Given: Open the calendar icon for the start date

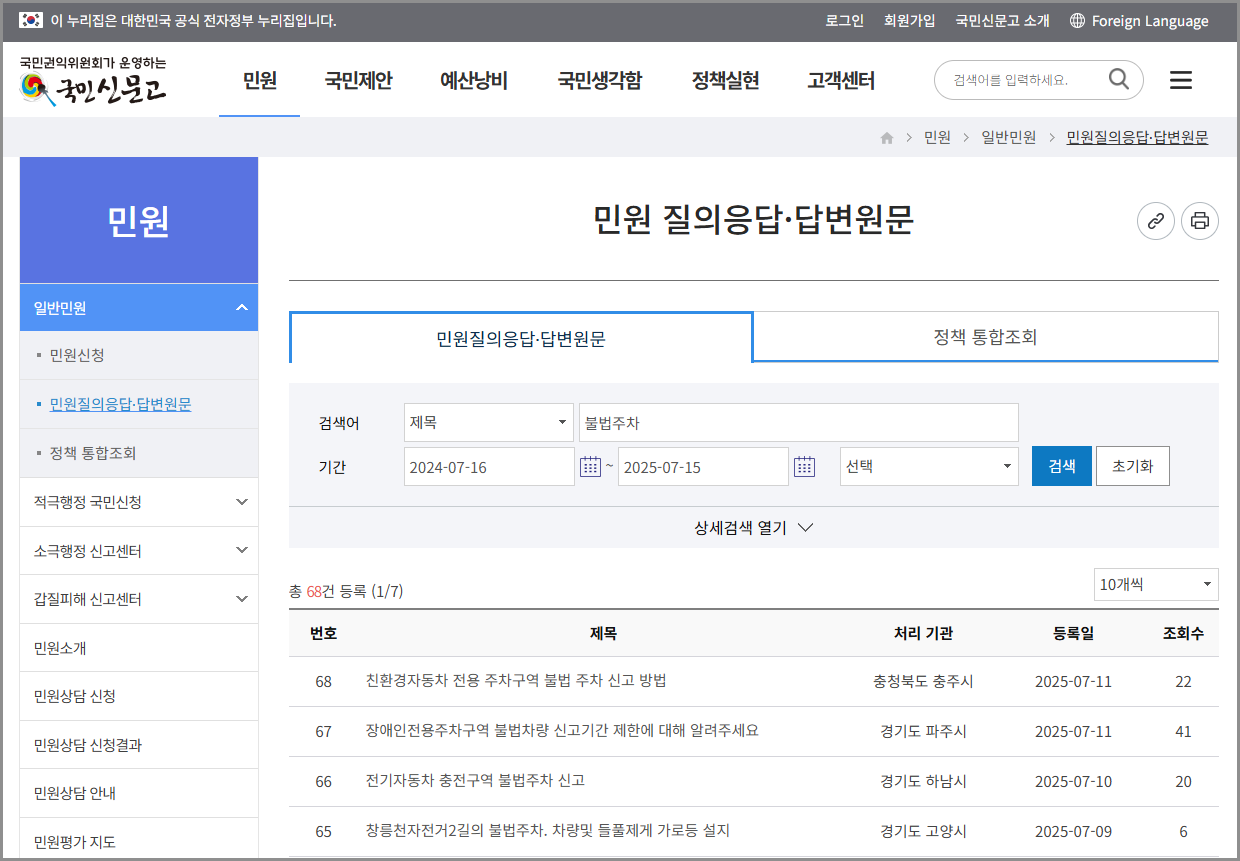Looking at the screenshot, I should click(x=590, y=466).
